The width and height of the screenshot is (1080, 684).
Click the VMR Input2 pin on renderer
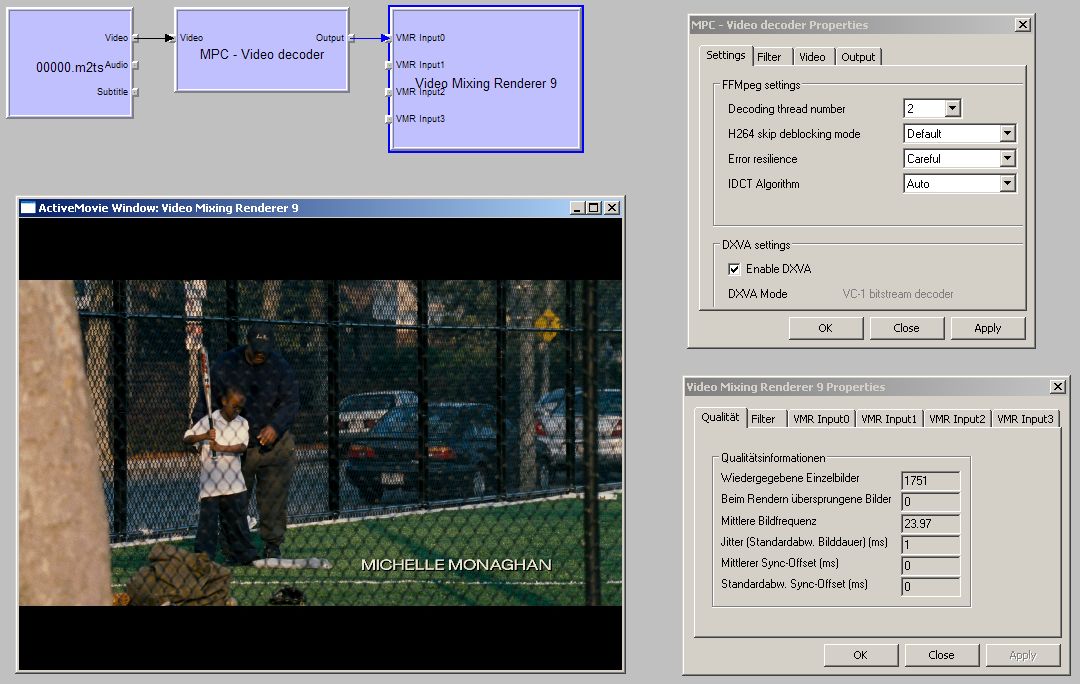[x=390, y=92]
